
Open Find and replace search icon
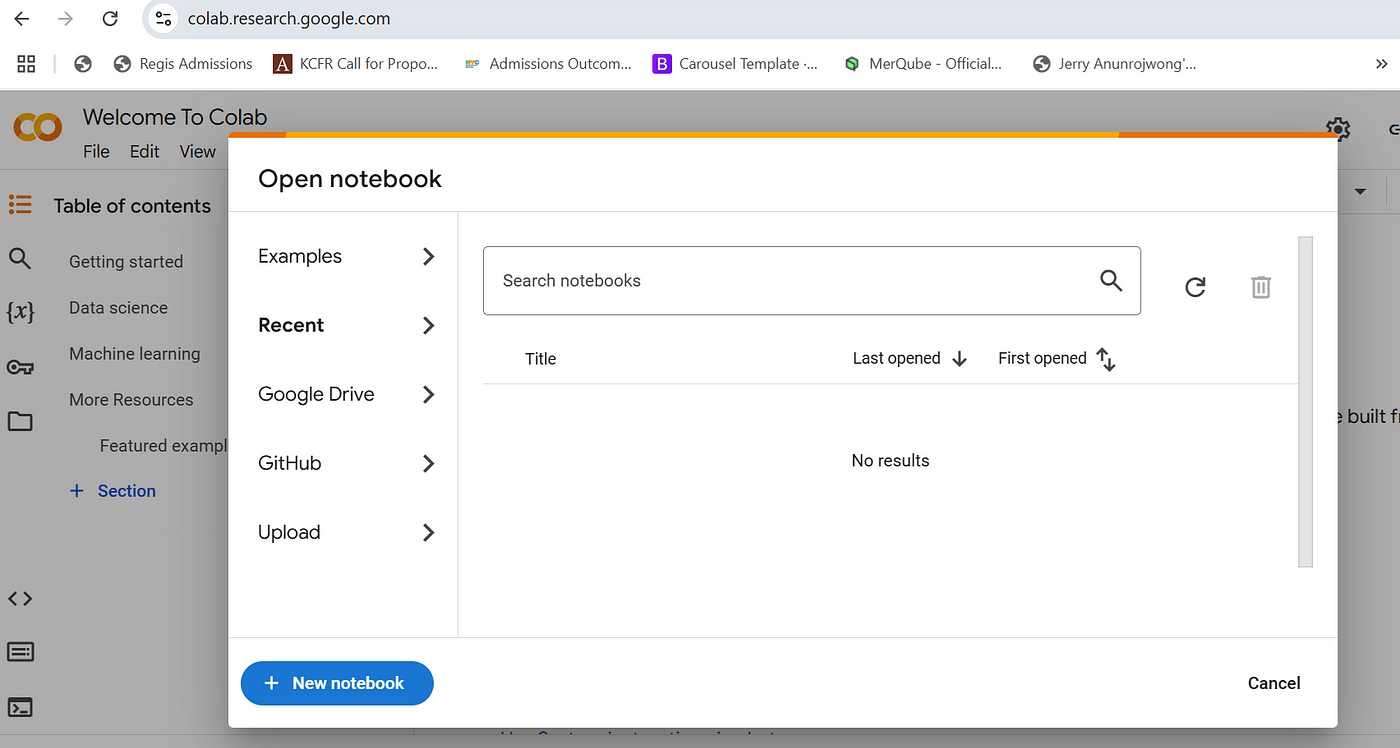click(x=20, y=259)
